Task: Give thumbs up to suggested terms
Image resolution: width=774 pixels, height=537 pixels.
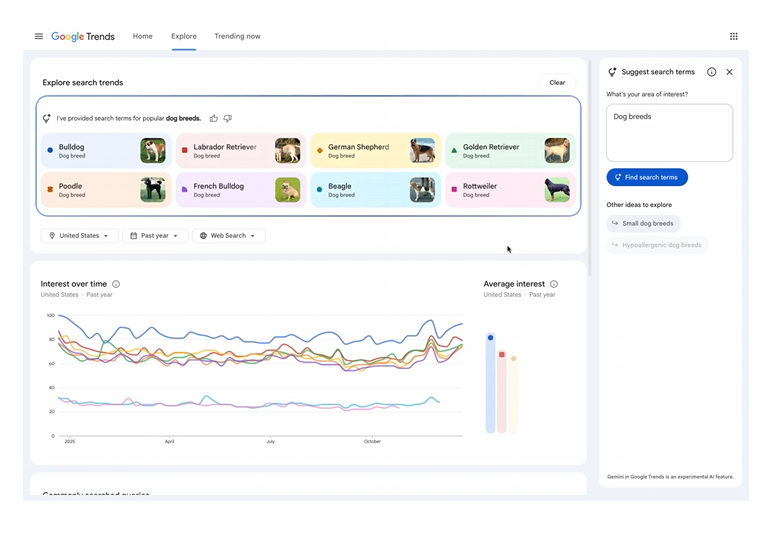Action: 214,118
